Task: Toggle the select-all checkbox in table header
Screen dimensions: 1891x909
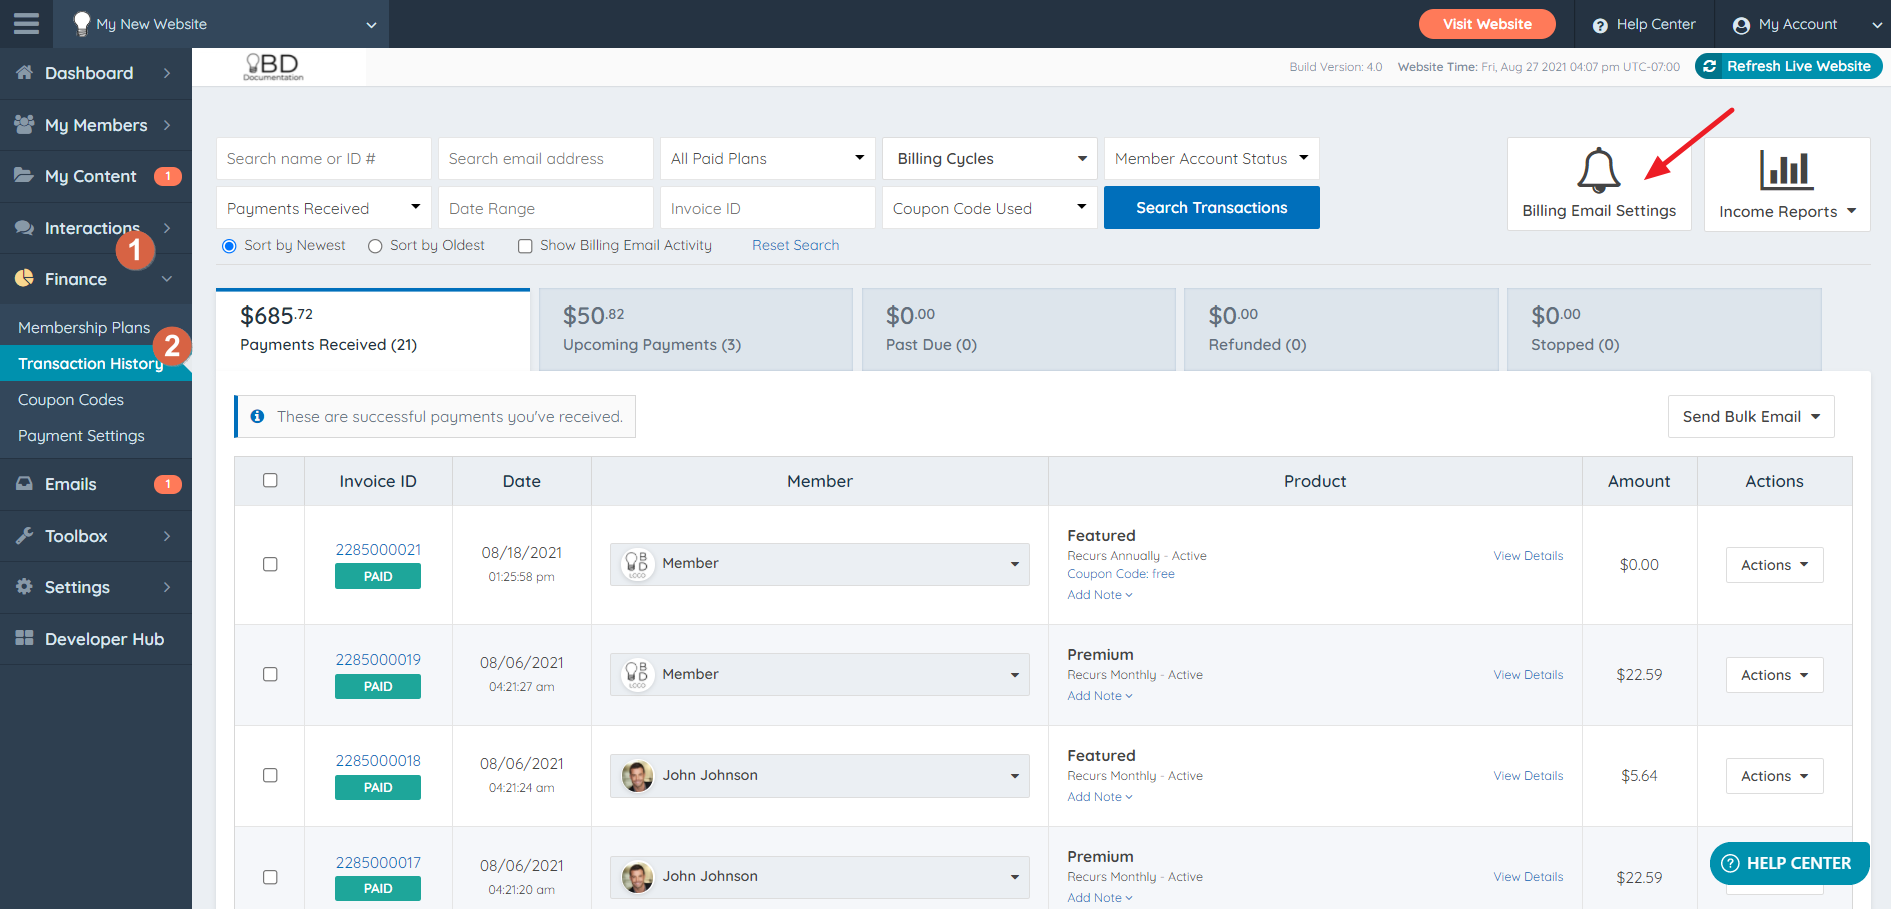Action: coord(270,480)
